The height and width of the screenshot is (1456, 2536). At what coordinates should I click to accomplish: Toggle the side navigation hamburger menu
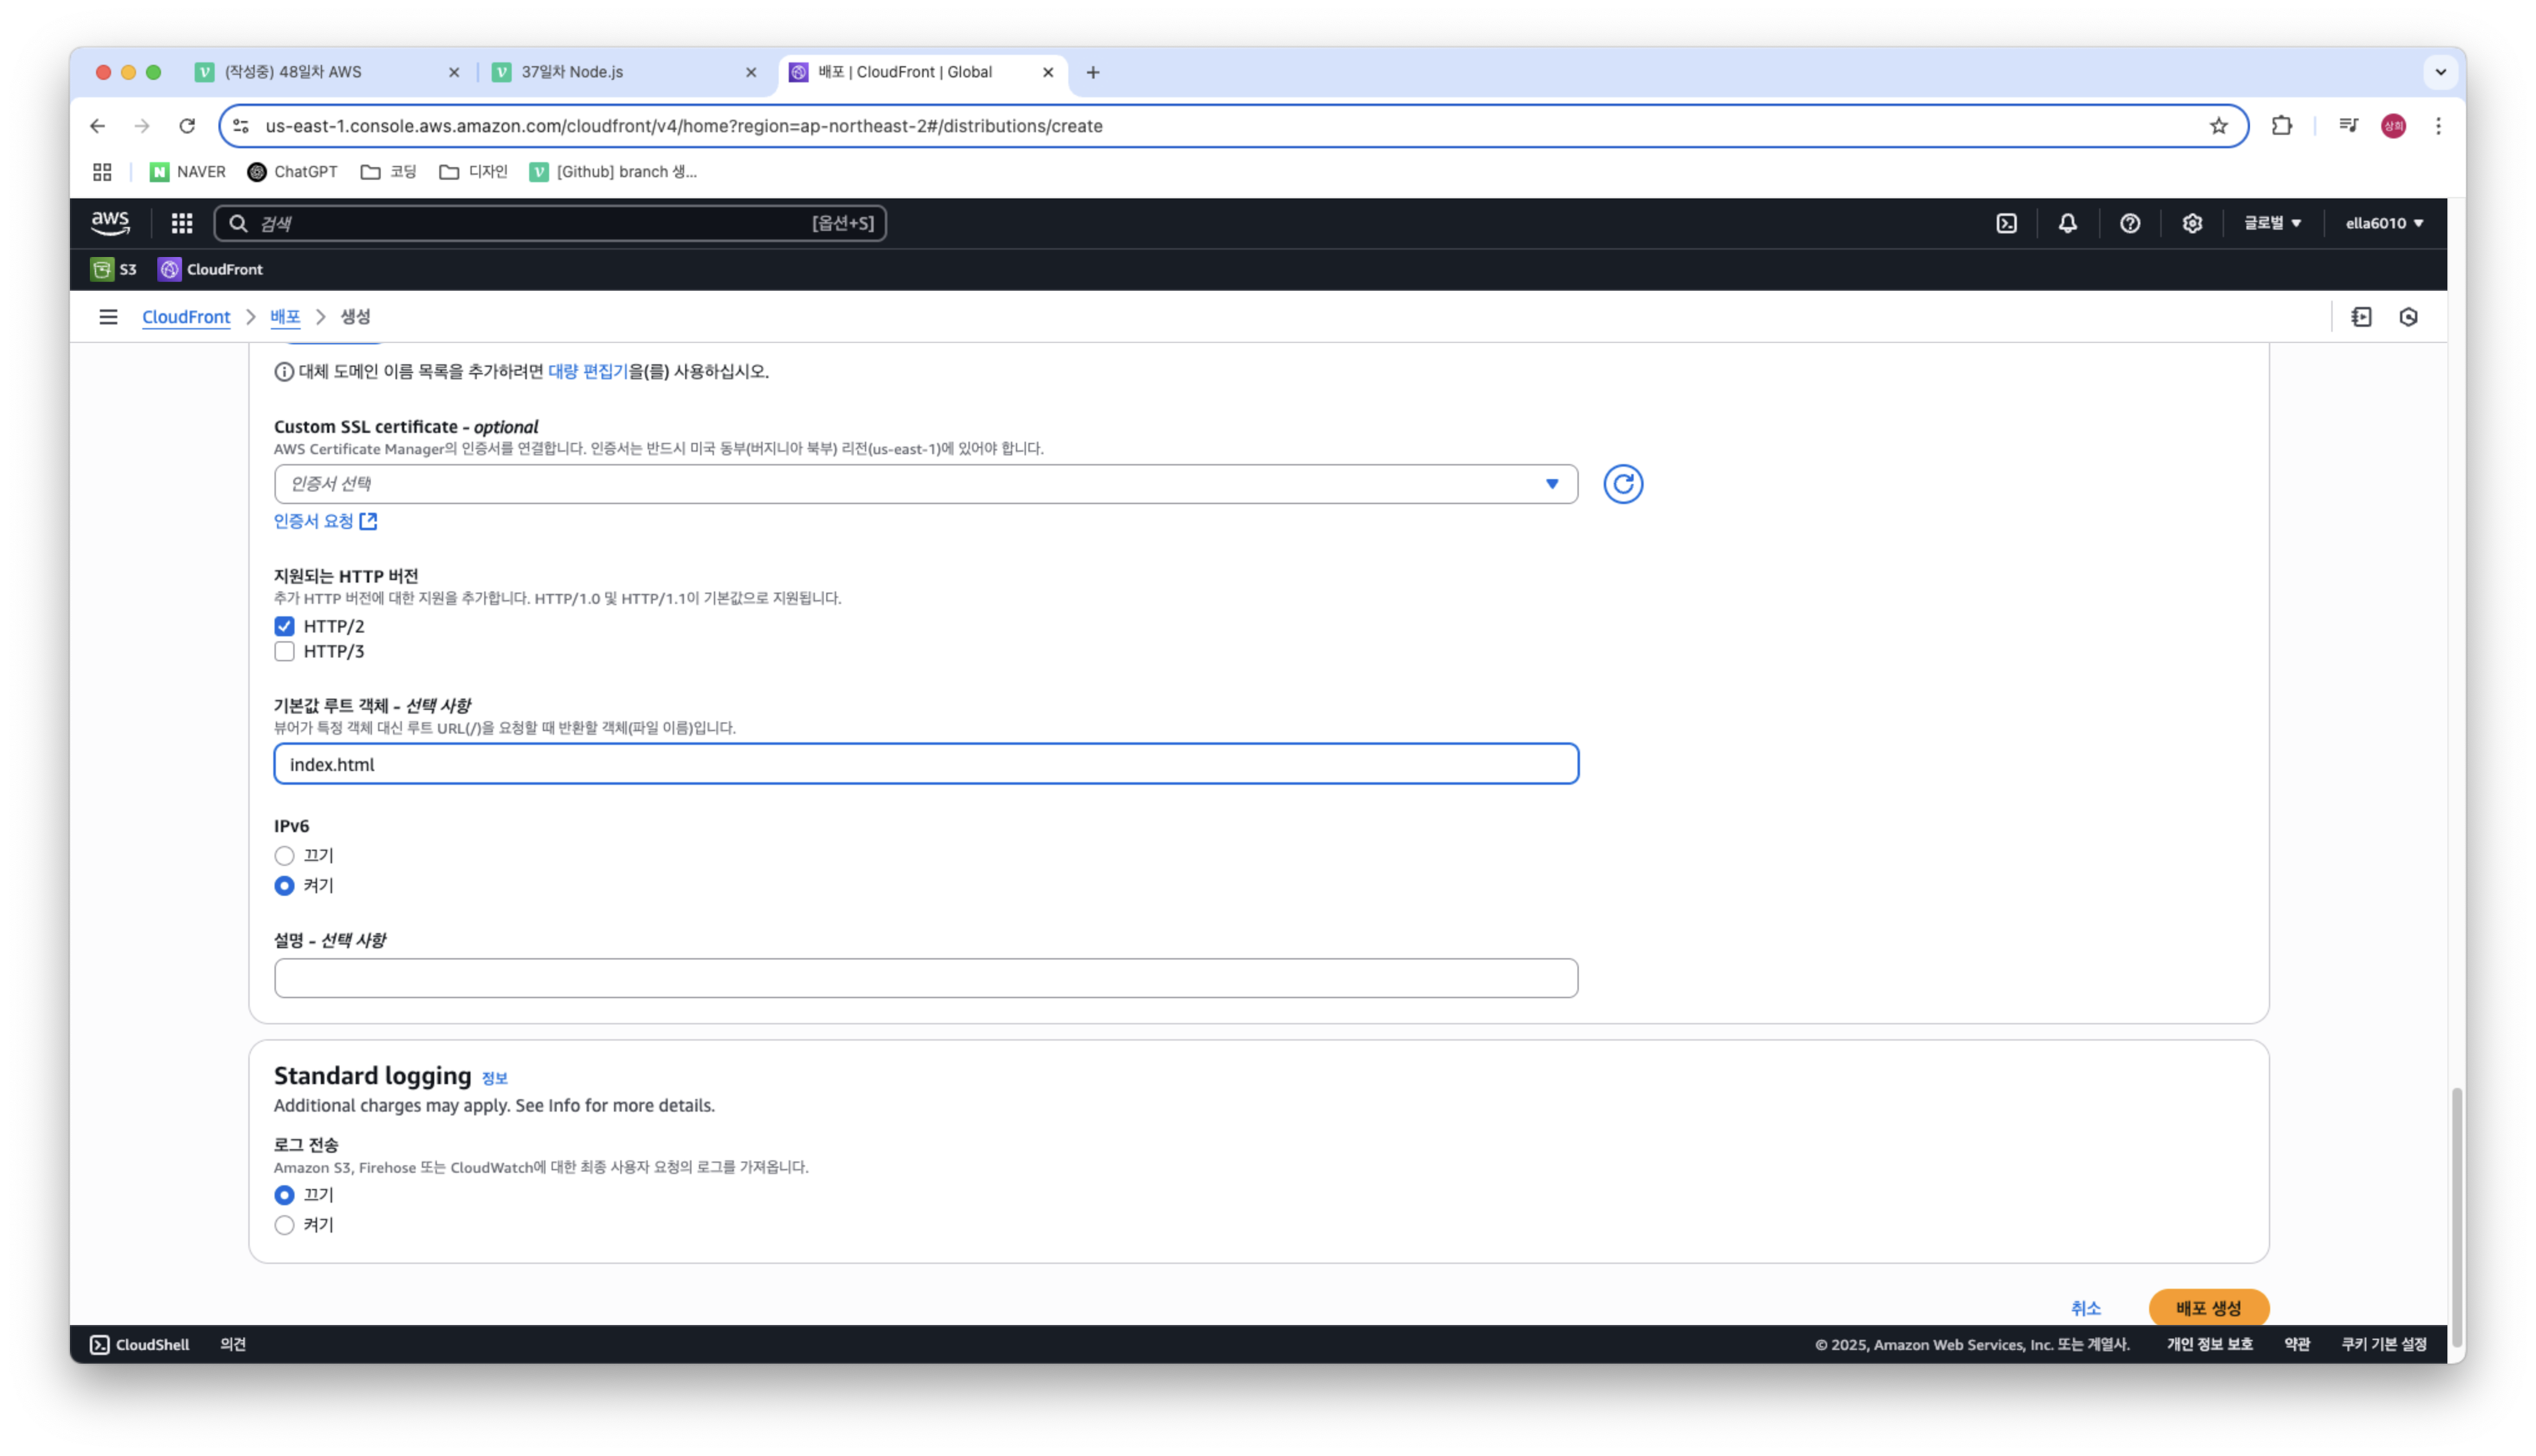pyautogui.click(x=108, y=317)
